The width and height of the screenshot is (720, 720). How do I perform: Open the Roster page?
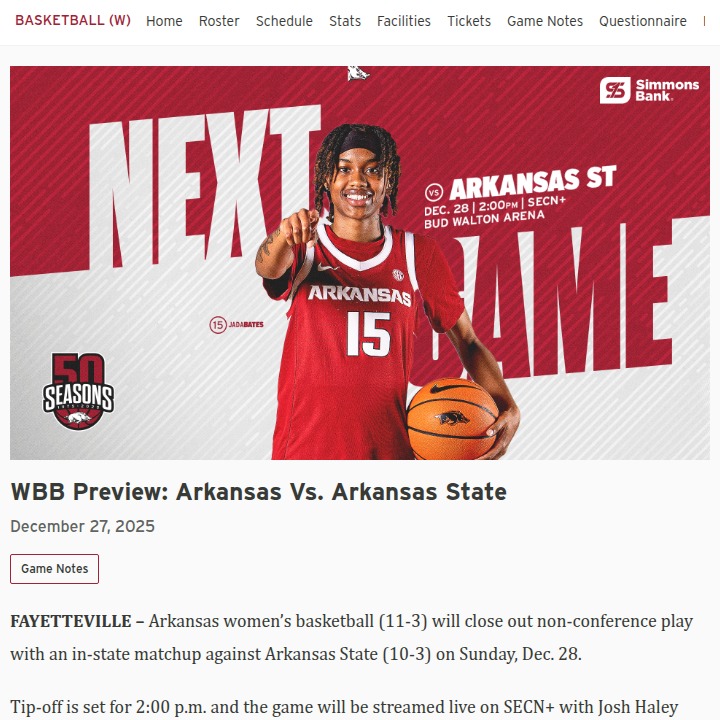click(x=219, y=21)
